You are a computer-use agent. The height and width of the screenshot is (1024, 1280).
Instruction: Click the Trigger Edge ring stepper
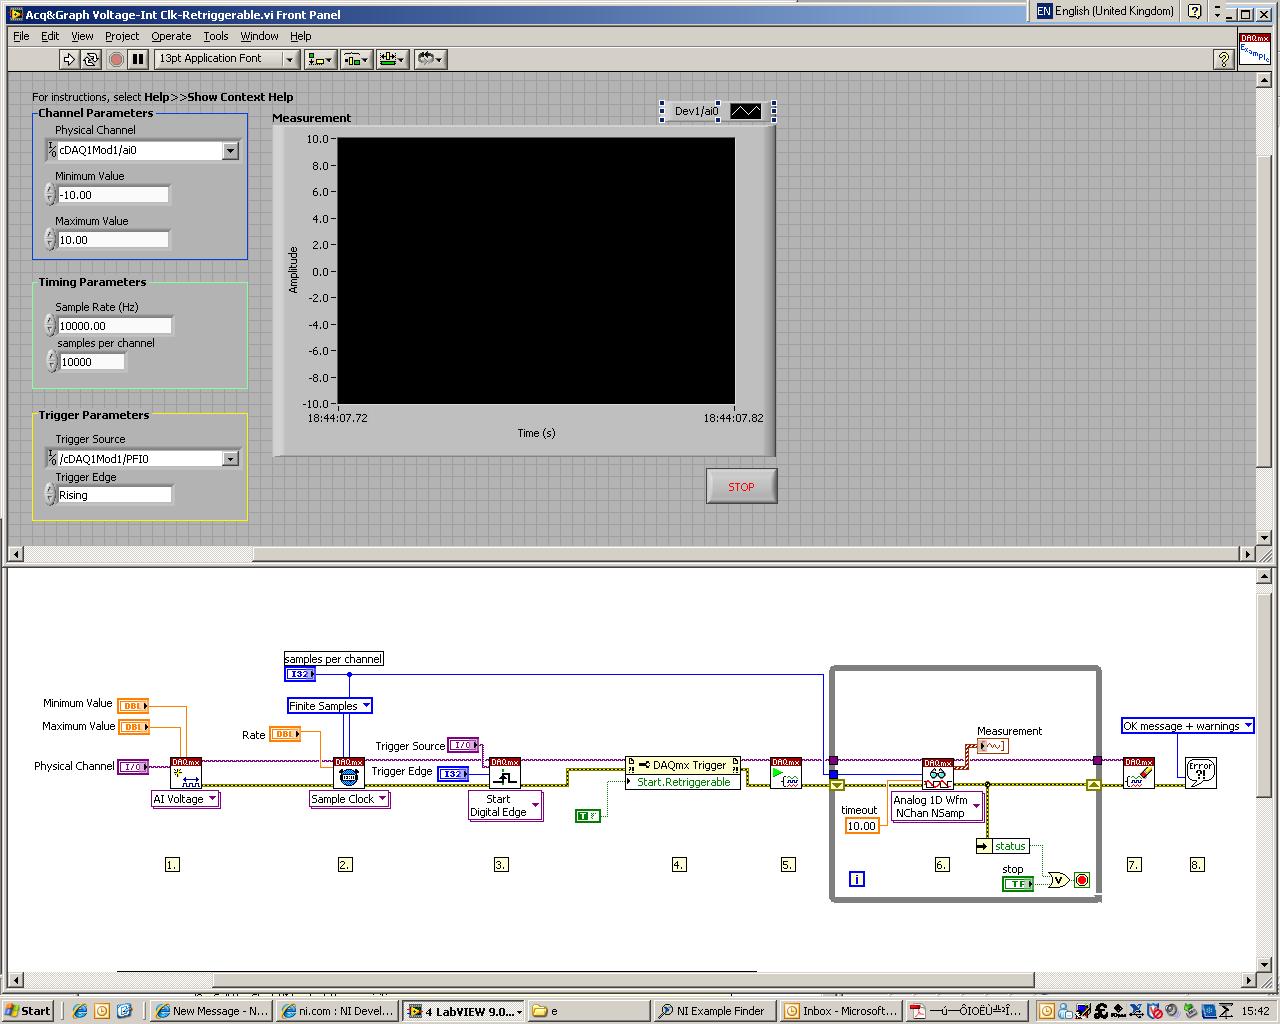tap(50, 495)
